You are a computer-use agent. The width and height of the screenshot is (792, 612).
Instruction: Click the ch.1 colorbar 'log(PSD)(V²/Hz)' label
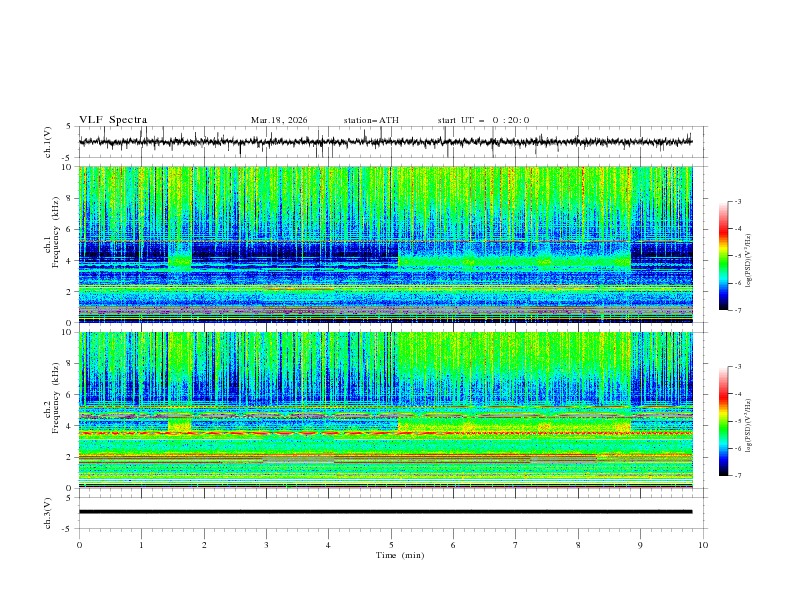coord(749,261)
